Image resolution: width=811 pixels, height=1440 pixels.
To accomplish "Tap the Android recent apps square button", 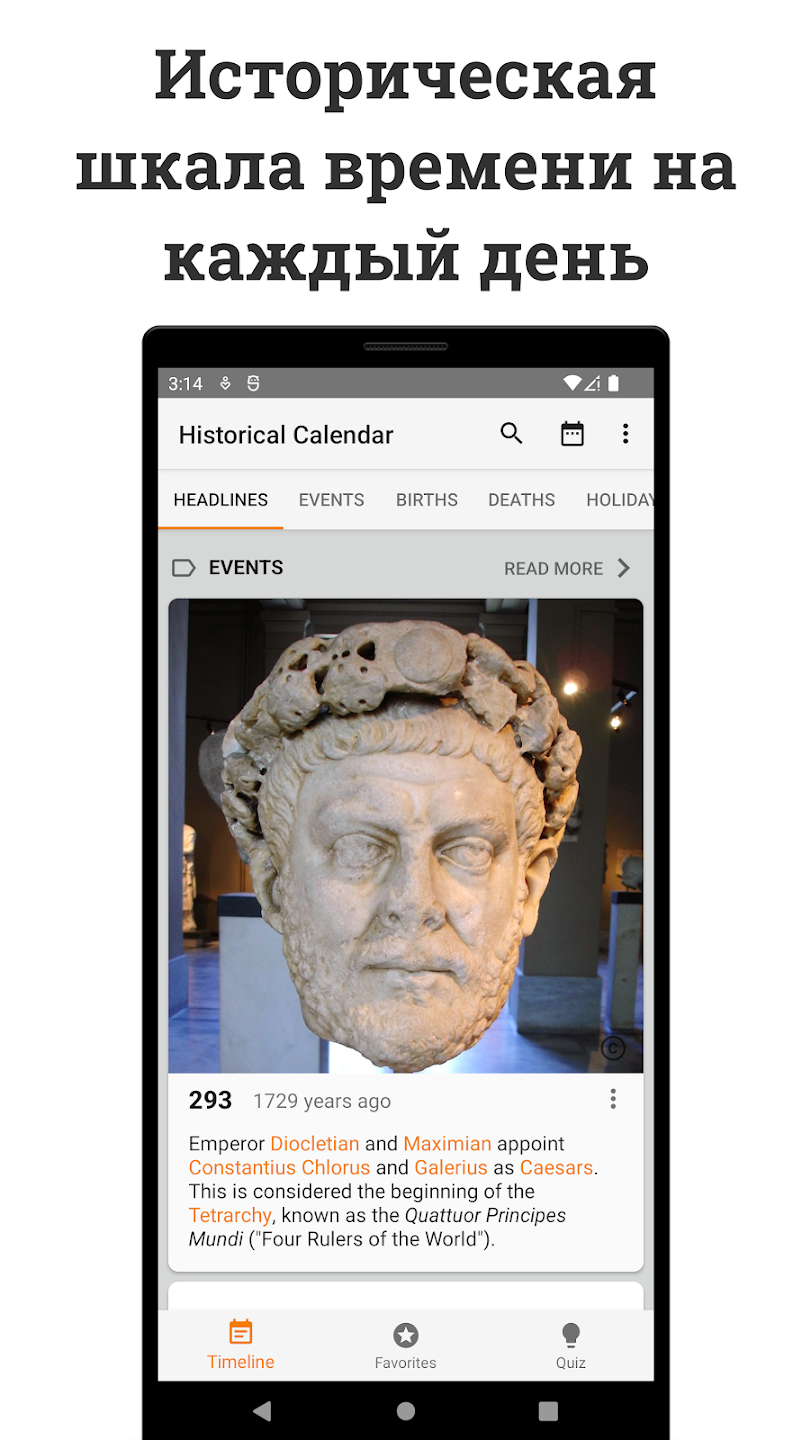I will 548,1411.
